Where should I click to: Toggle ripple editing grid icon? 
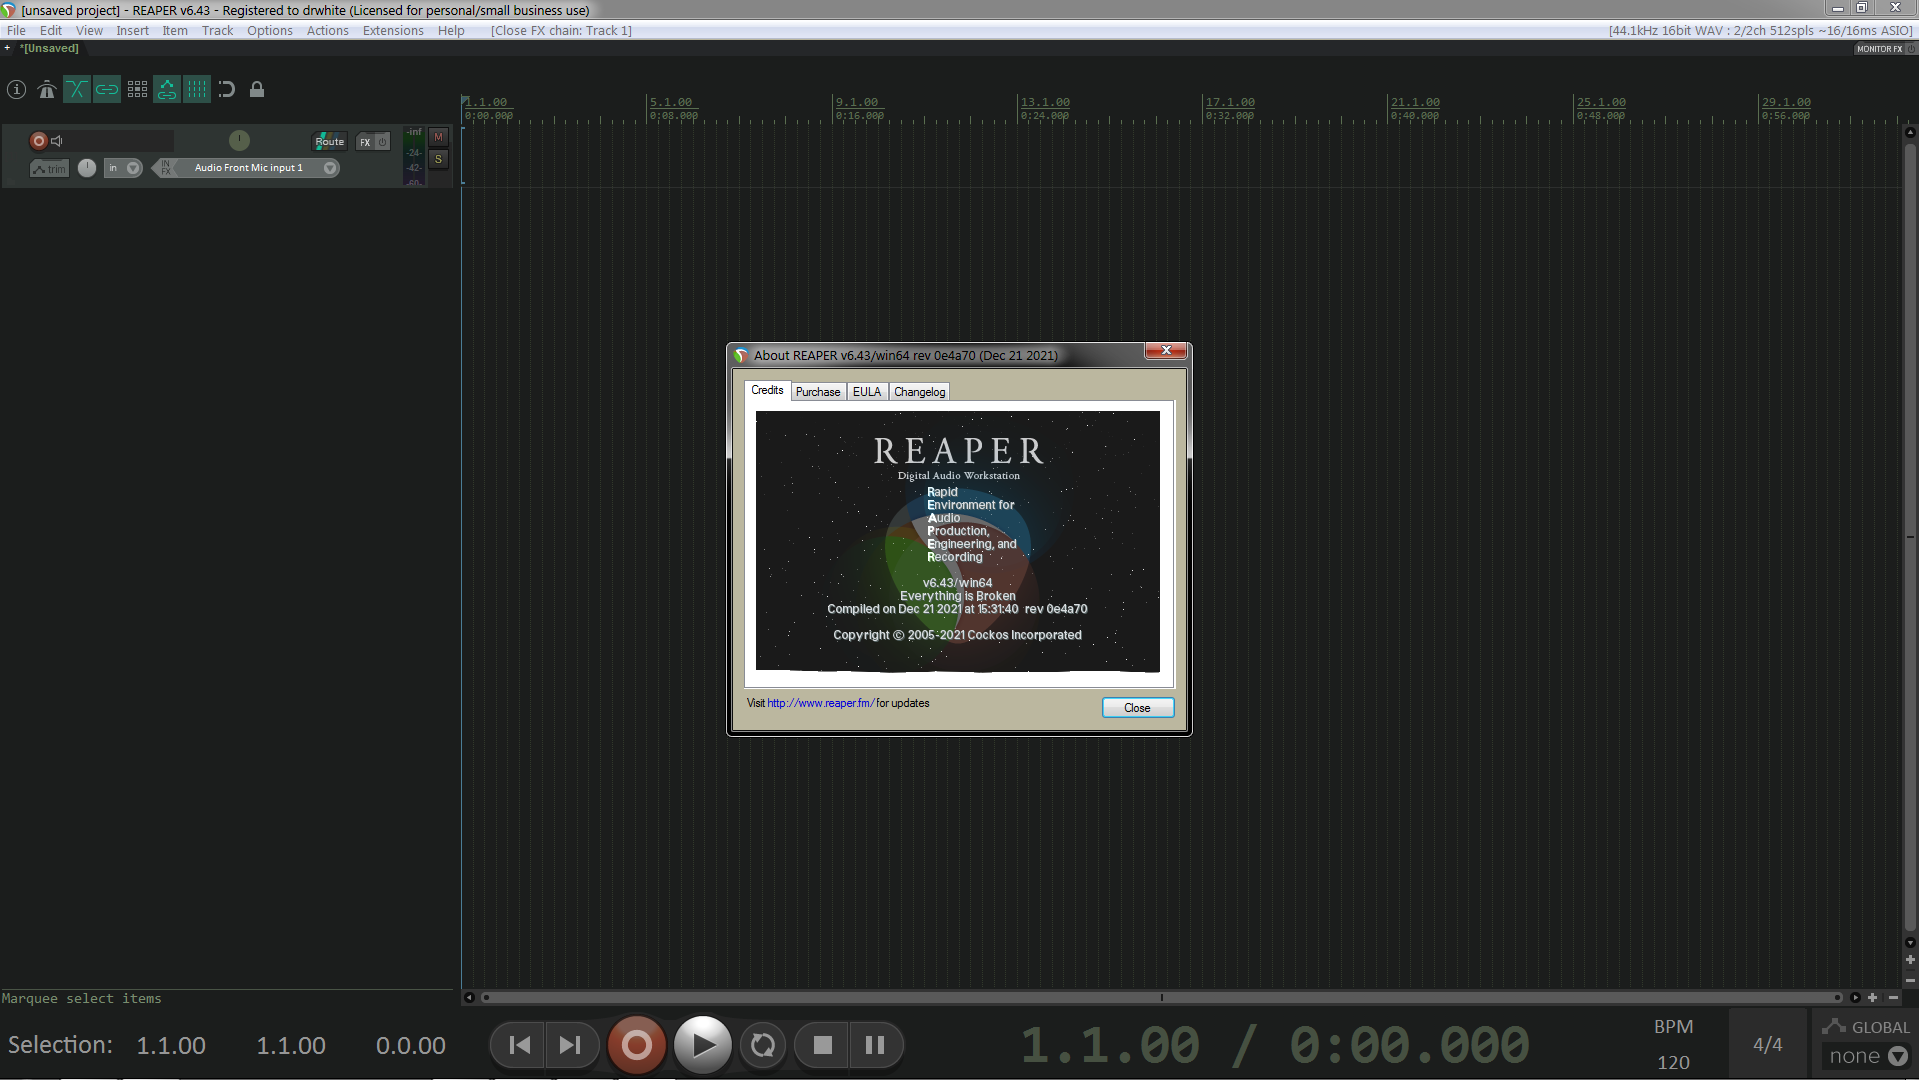point(137,90)
